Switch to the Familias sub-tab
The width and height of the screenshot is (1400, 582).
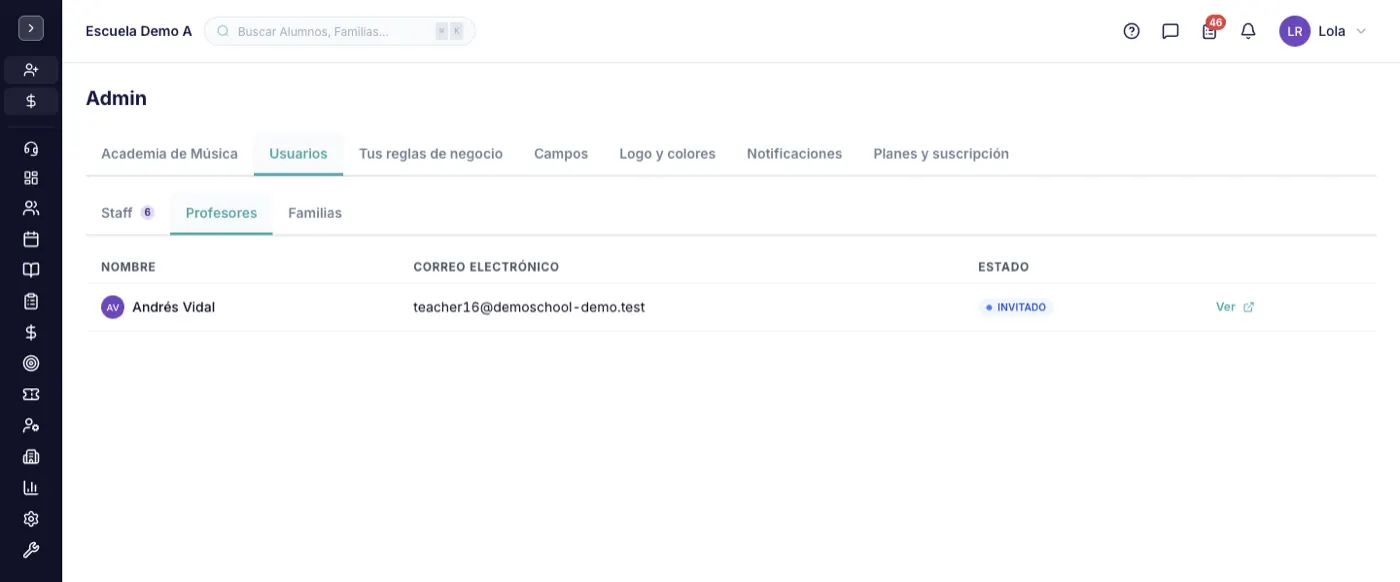point(315,213)
